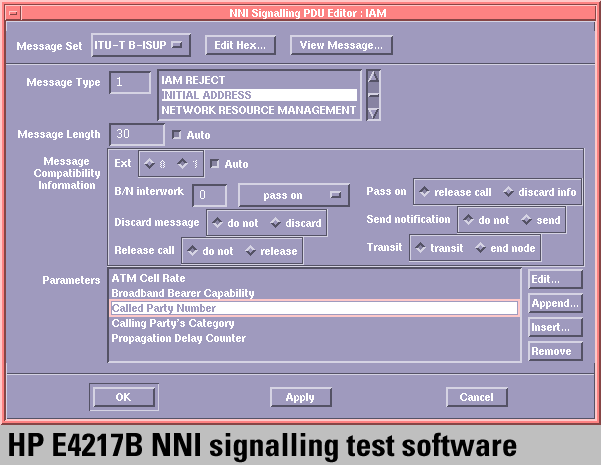Select Pass on discard info option
Screen dimensions: 601x465
pyautogui.click(x=540, y=192)
